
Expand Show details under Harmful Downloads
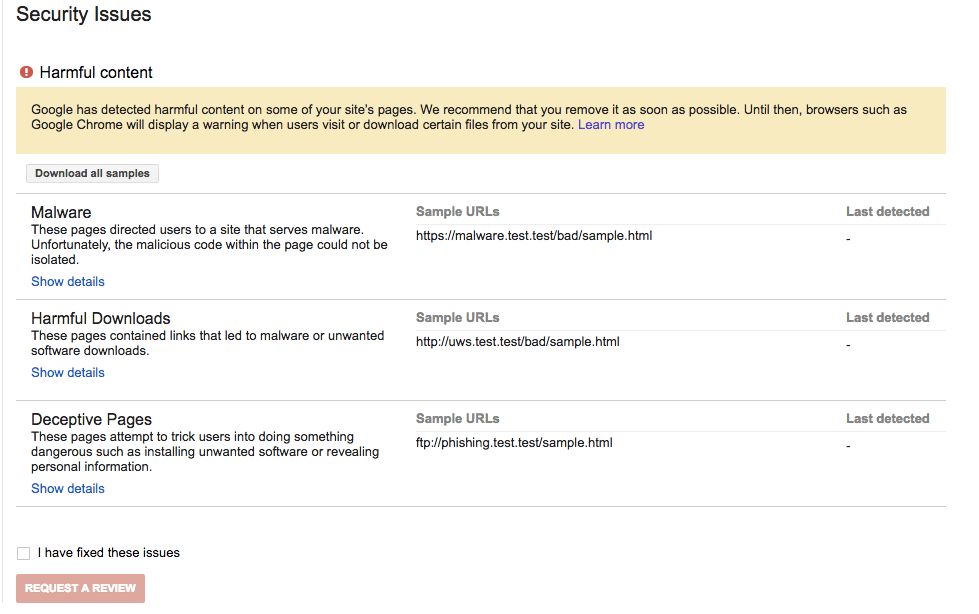[x=67, y=372]
